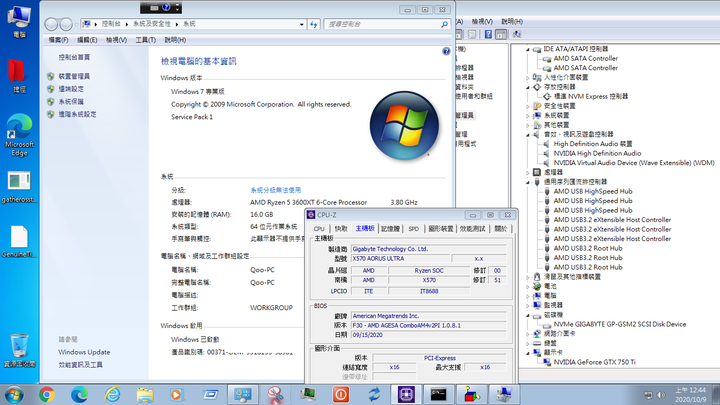Open 裝置管理員 link in sidebar
The image size is (720, 405).
click(x=74, y=76)
